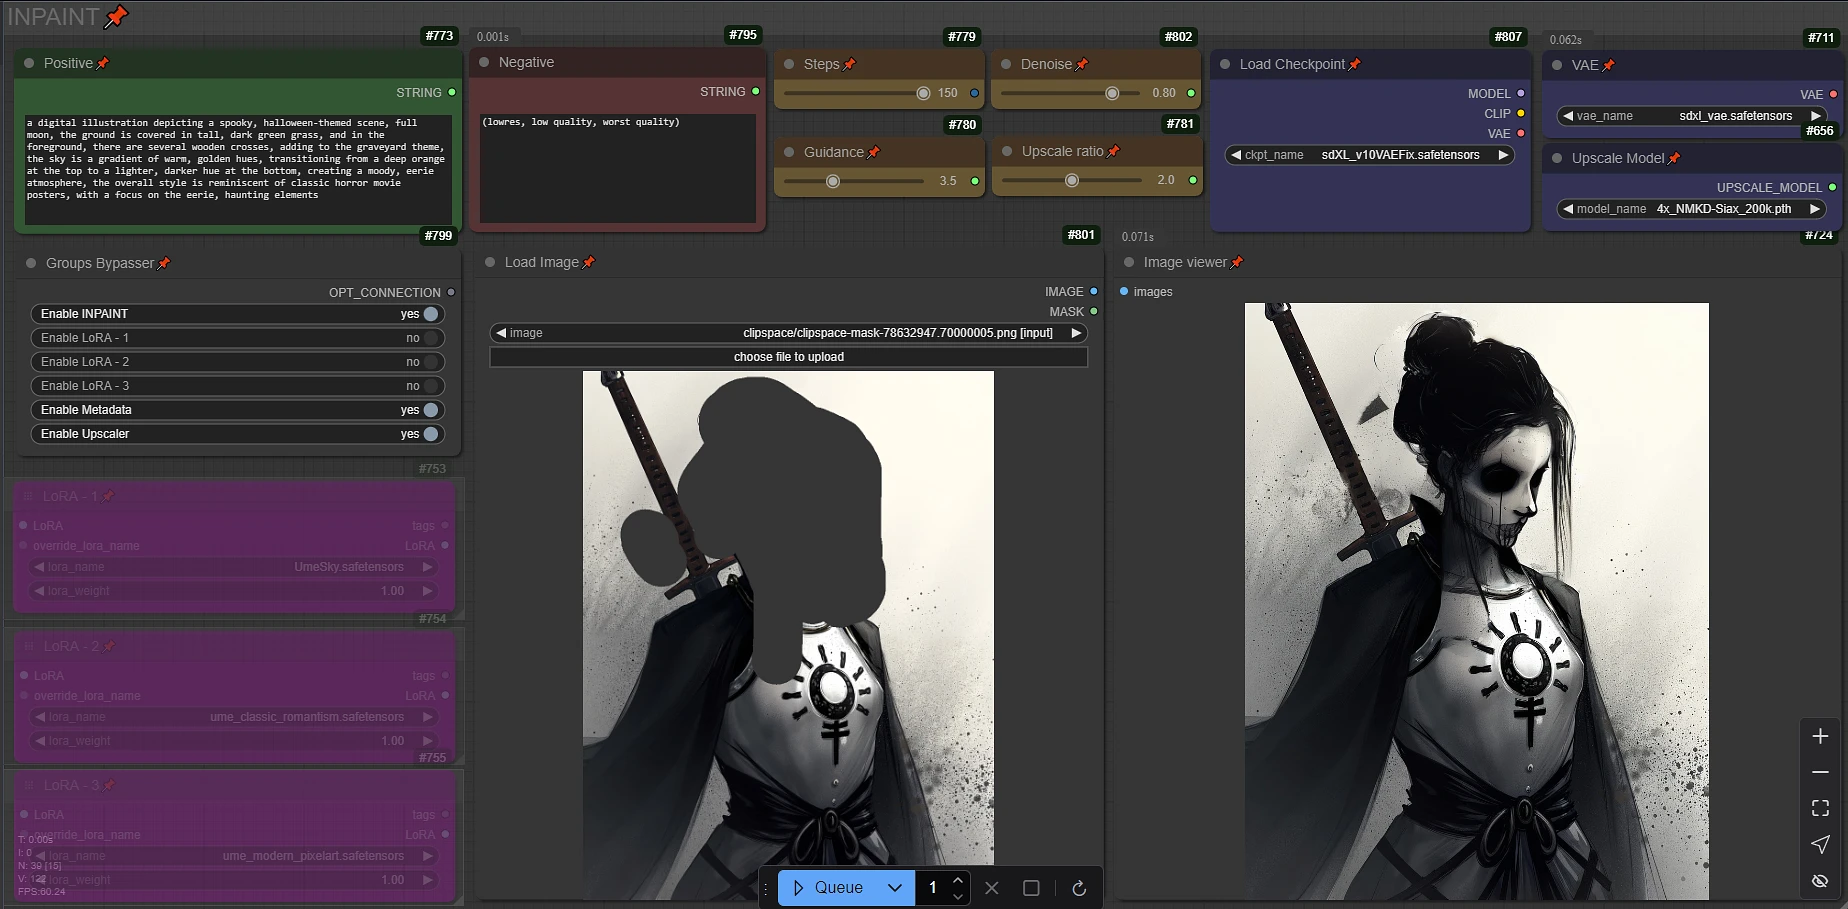Click the Steps slider handle
The height and width of the screenshot is (909, 1848).
(x=923, y=93)
